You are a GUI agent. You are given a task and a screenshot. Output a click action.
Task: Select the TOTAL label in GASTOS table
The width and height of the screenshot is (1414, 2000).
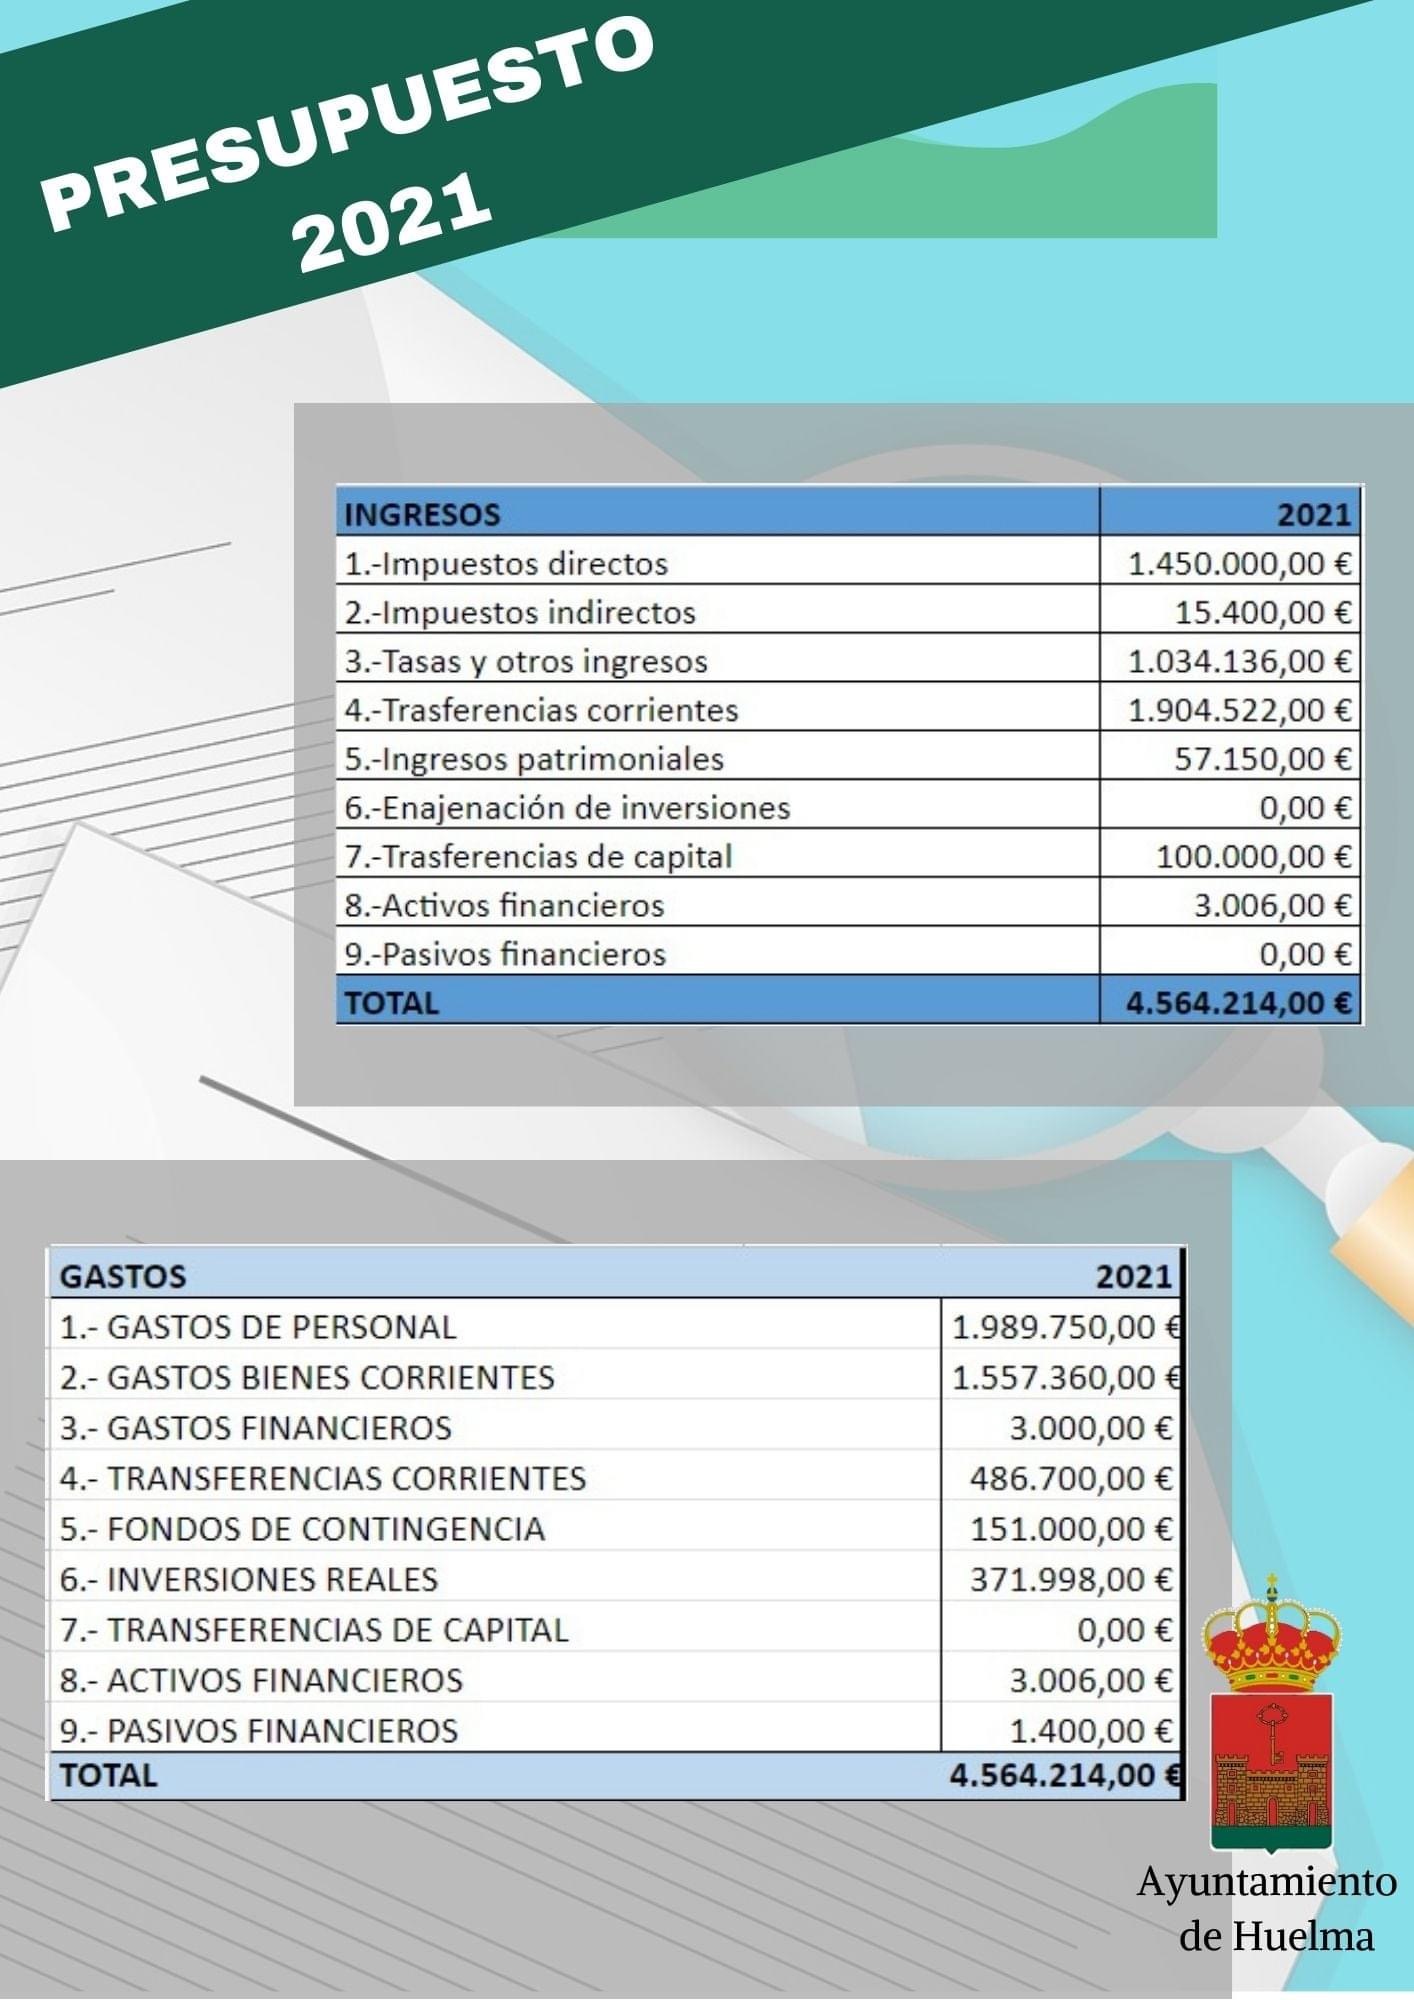(109, 1775)
